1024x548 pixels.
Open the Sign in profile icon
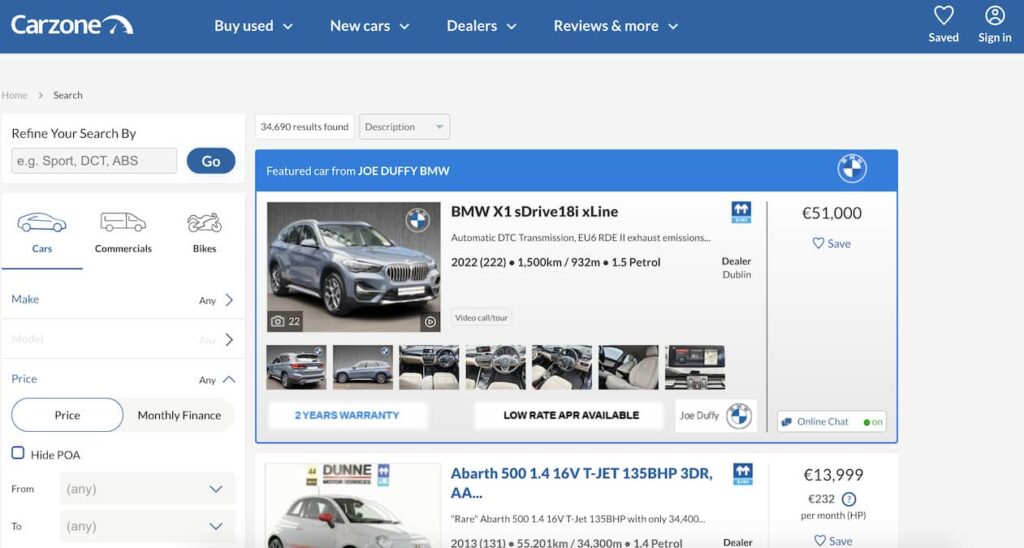(x=994, y=16)
